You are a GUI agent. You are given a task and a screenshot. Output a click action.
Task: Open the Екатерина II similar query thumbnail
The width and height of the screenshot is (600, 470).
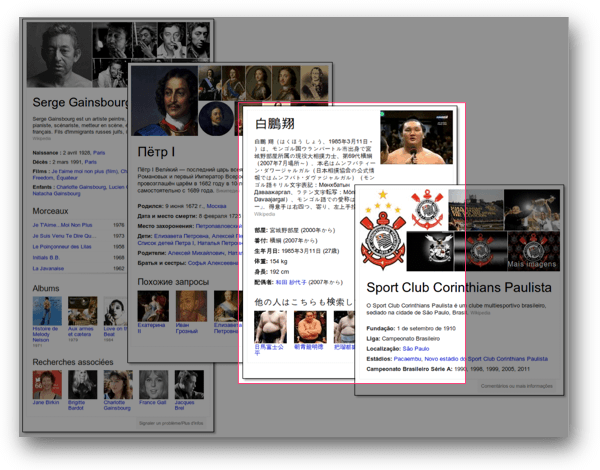pyautogui.click(x=153, y=306)
